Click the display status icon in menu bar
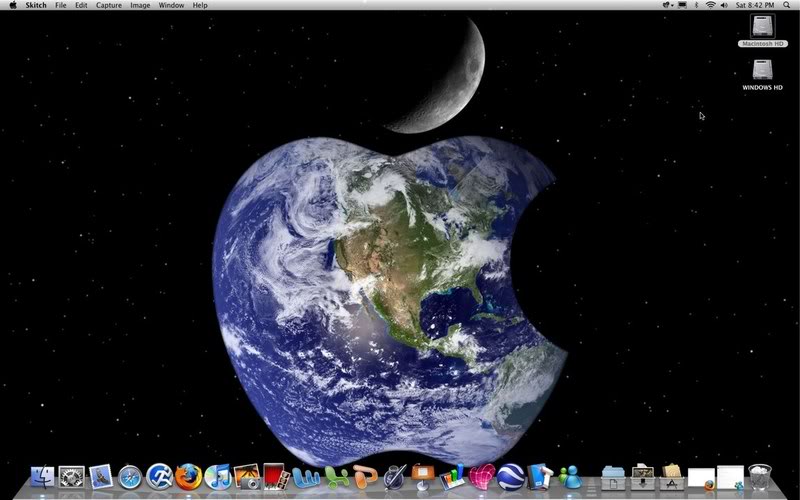This screenshot has width=800, height=500. (x=682, y=5)
